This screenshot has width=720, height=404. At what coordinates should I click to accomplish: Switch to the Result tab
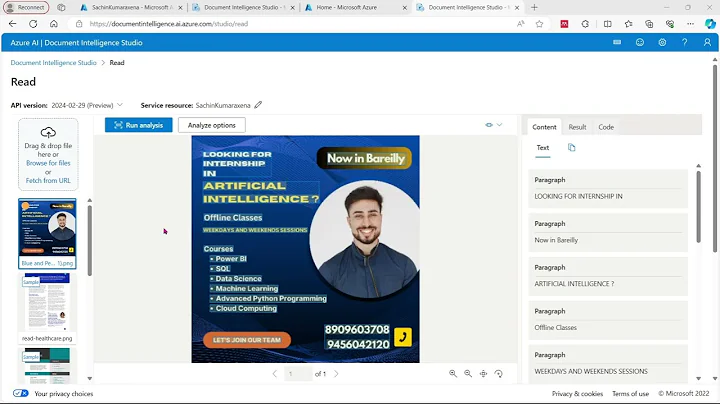[x=577, y=127]
